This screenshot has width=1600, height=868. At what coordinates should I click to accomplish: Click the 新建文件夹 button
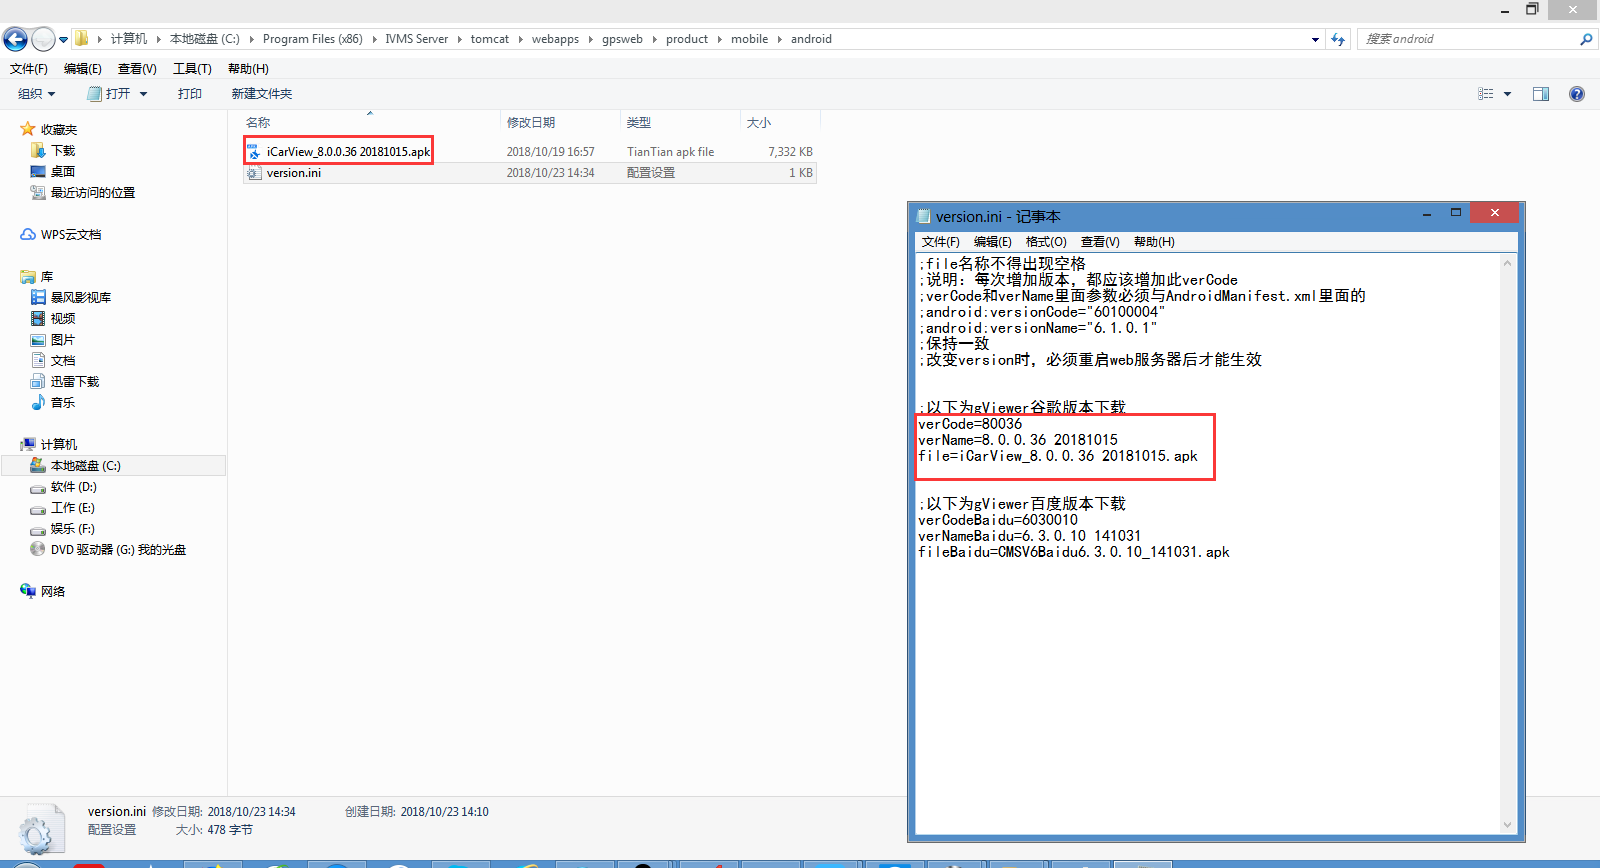click(262, 94)
